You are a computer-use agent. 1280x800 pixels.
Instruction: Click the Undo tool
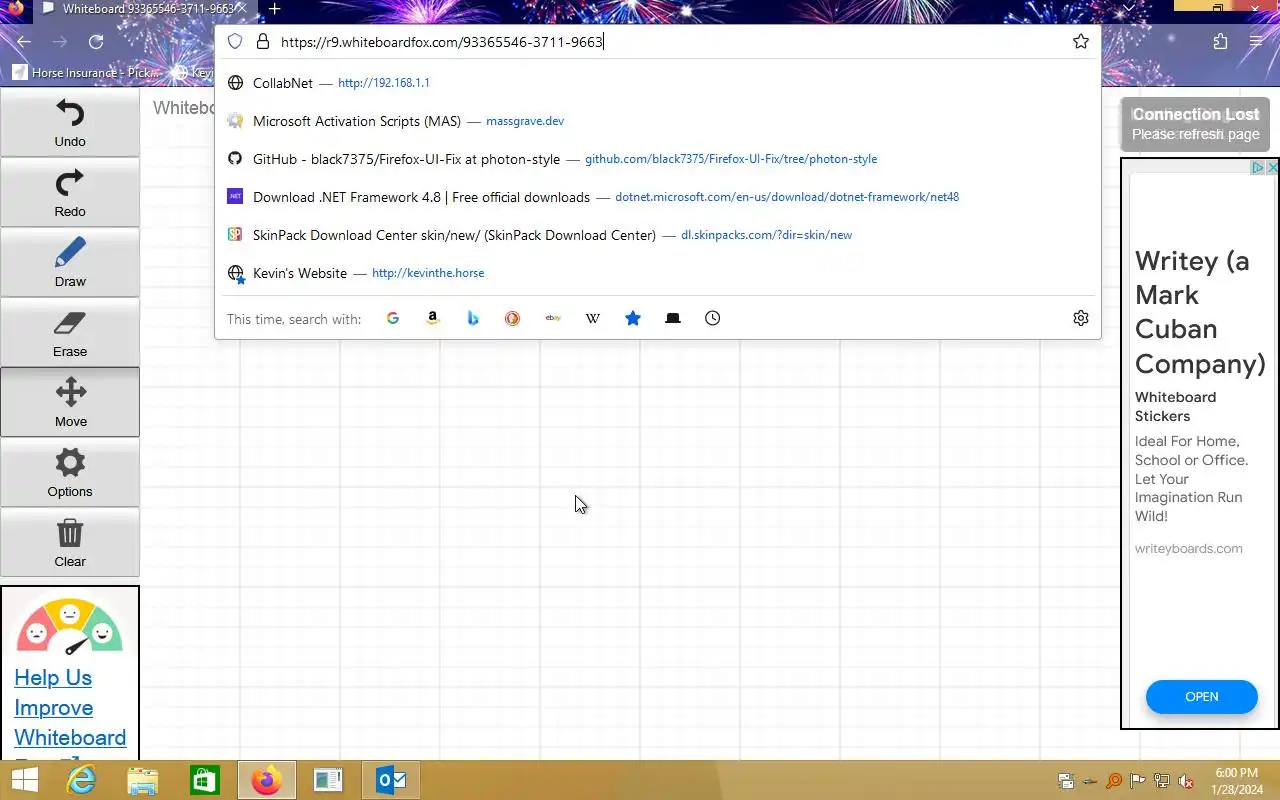tap(70, 122)
